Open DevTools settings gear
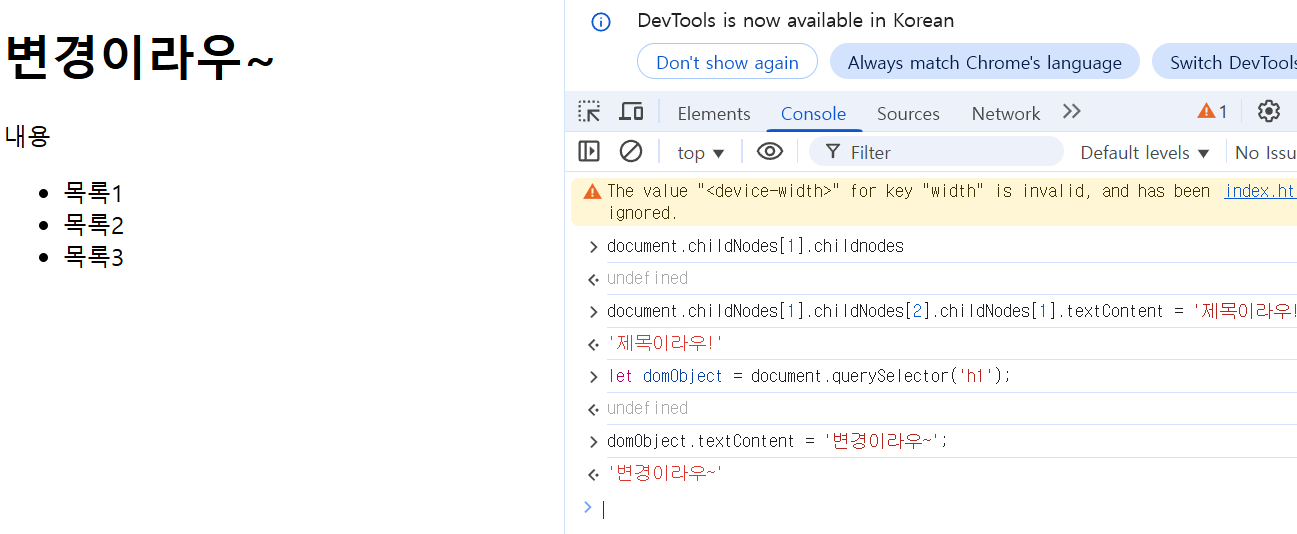 (x=1269, y=112)
